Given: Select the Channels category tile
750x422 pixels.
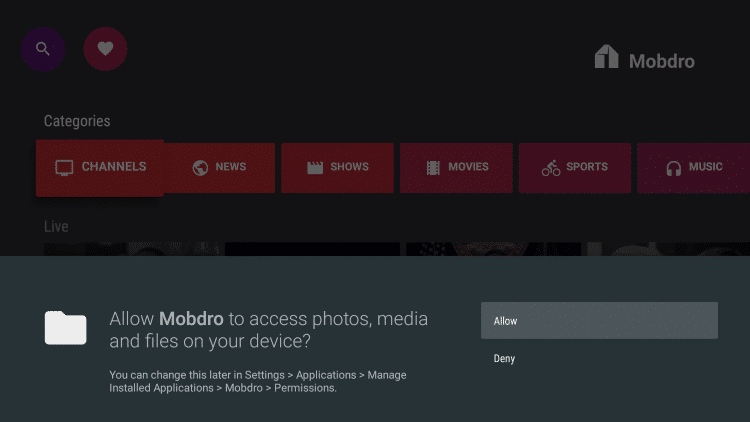Looking at the screenshot, I should coord(100,167).
